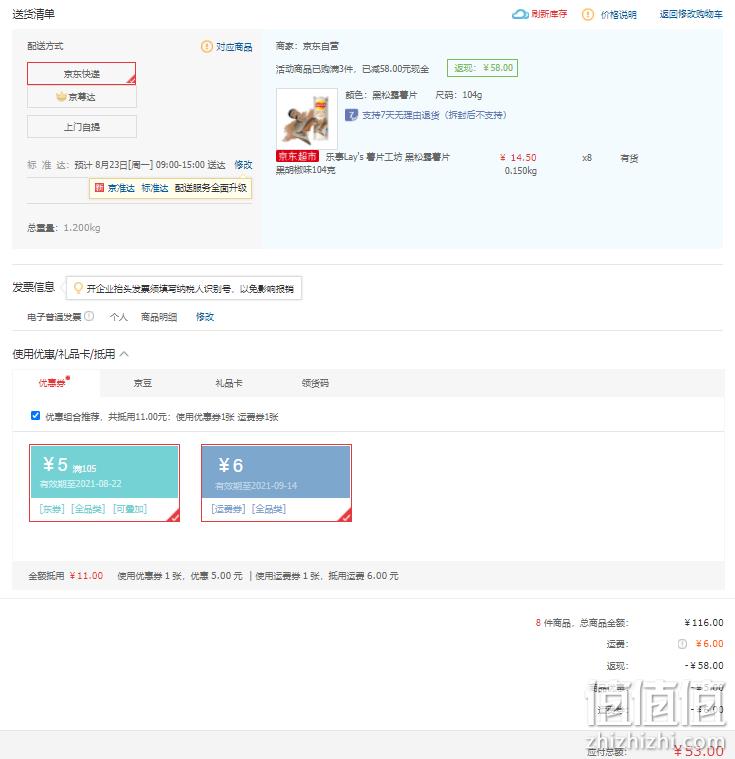Click the lightbulb icon in invoice tip
Screen dimensions: 735x759
(77, 288)
